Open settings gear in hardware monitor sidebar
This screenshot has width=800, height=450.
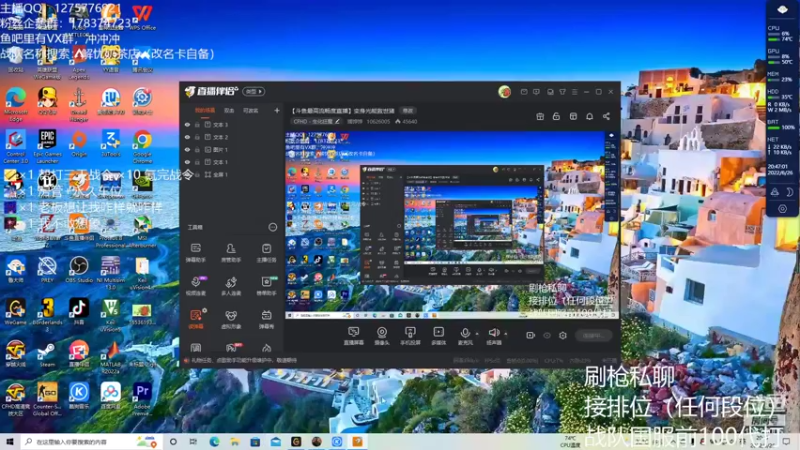click(782, 209)
